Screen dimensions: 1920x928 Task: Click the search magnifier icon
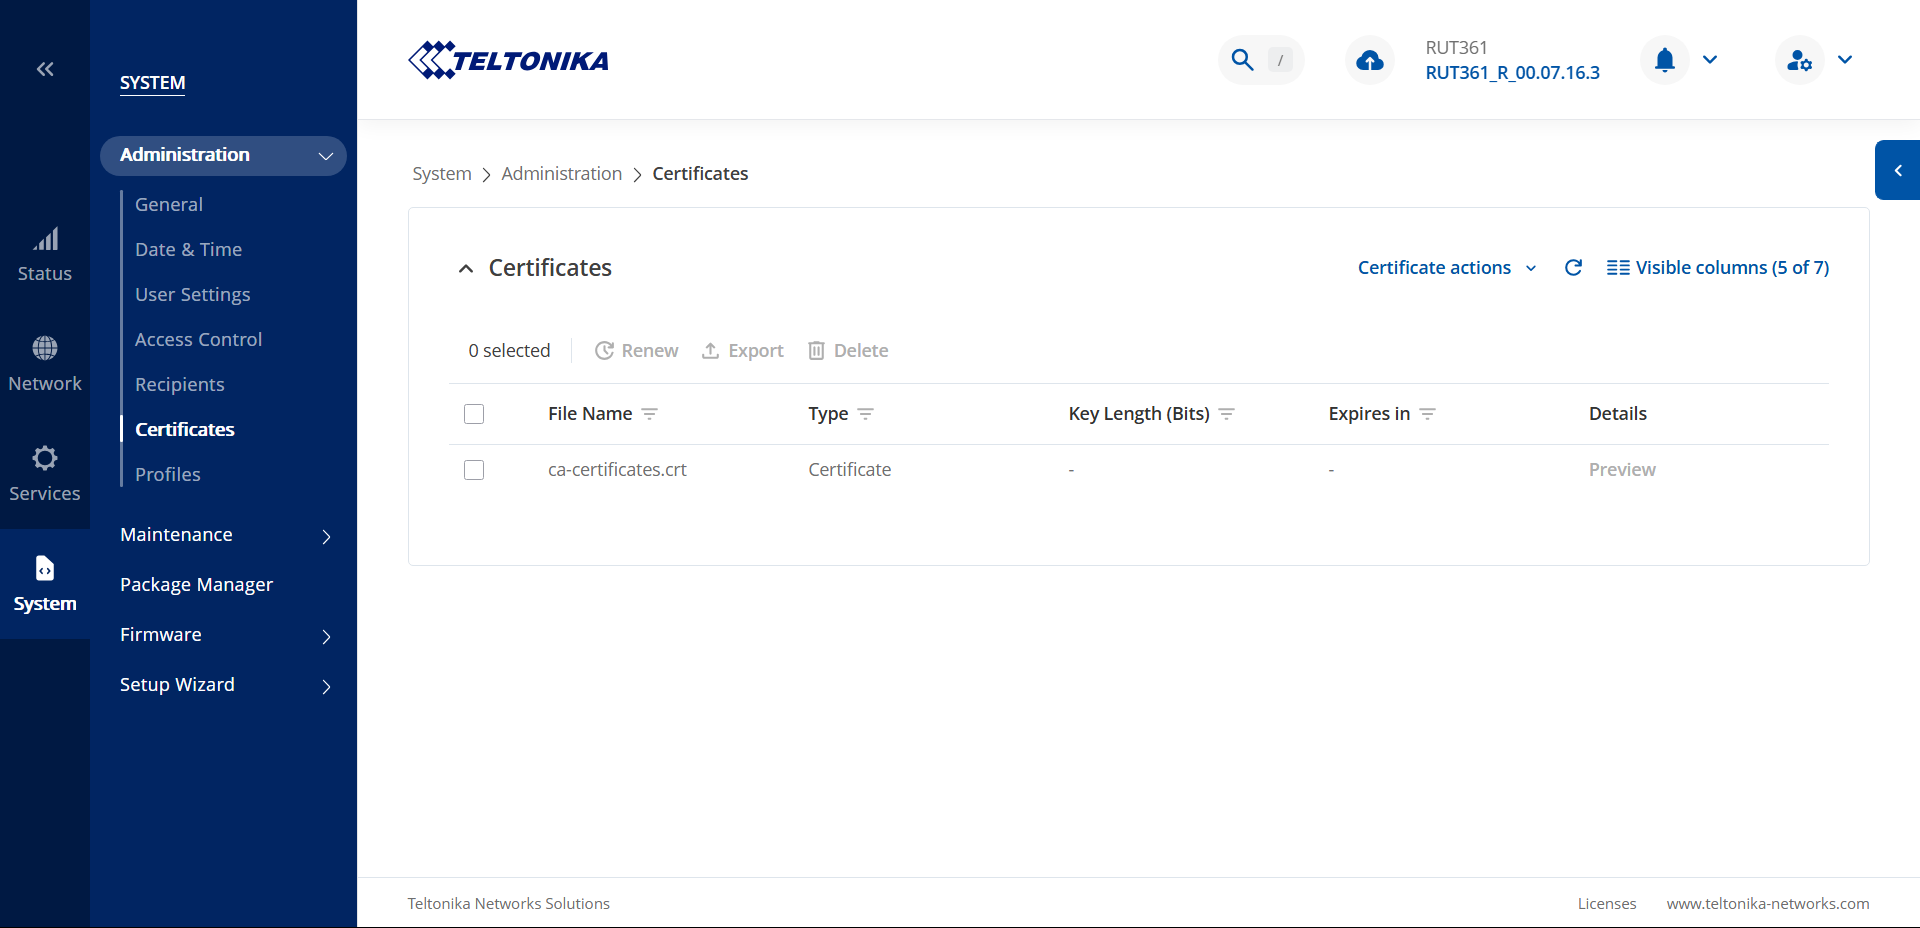[x=1242, y=60]
